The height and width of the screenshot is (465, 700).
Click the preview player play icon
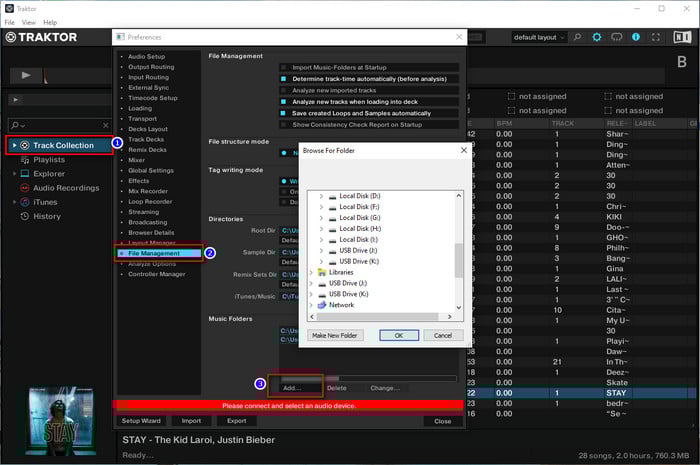[x=16, y=100]
